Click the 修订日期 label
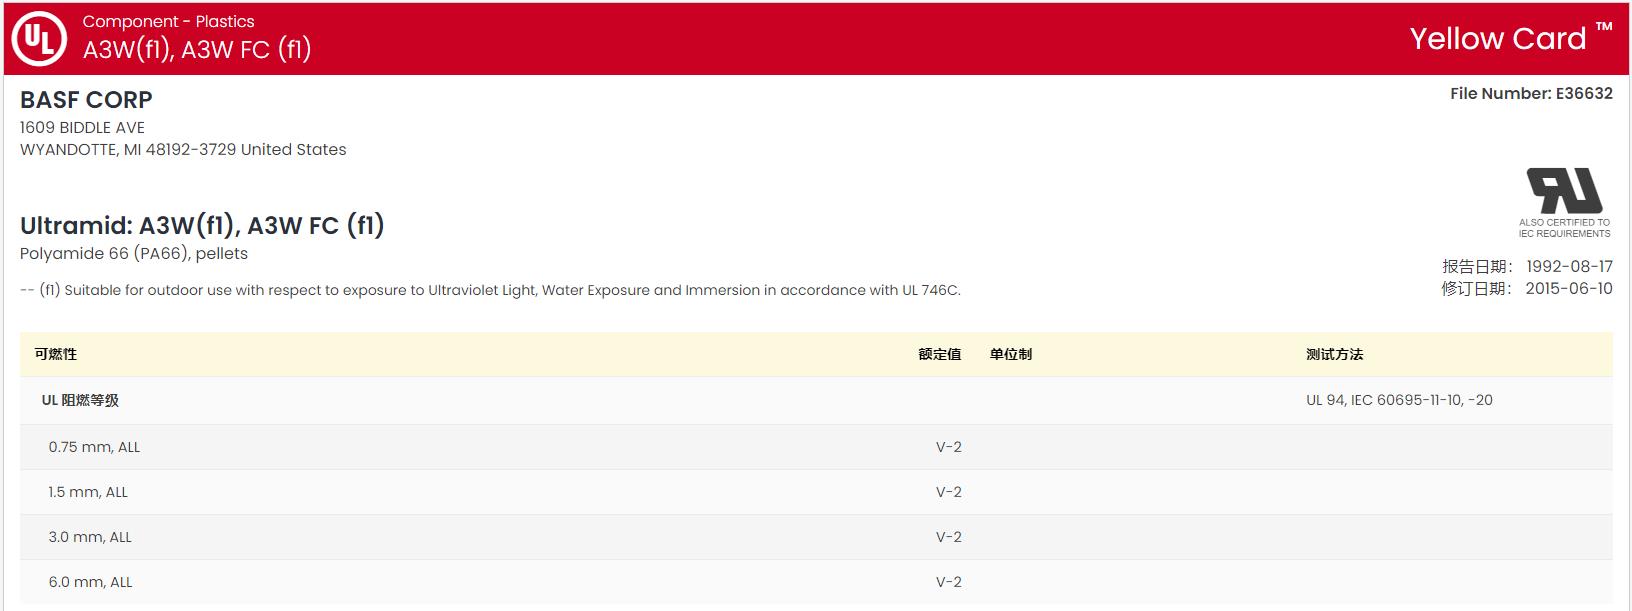The height and width of the screenshot is (611, 1632). click(1477, 289)
